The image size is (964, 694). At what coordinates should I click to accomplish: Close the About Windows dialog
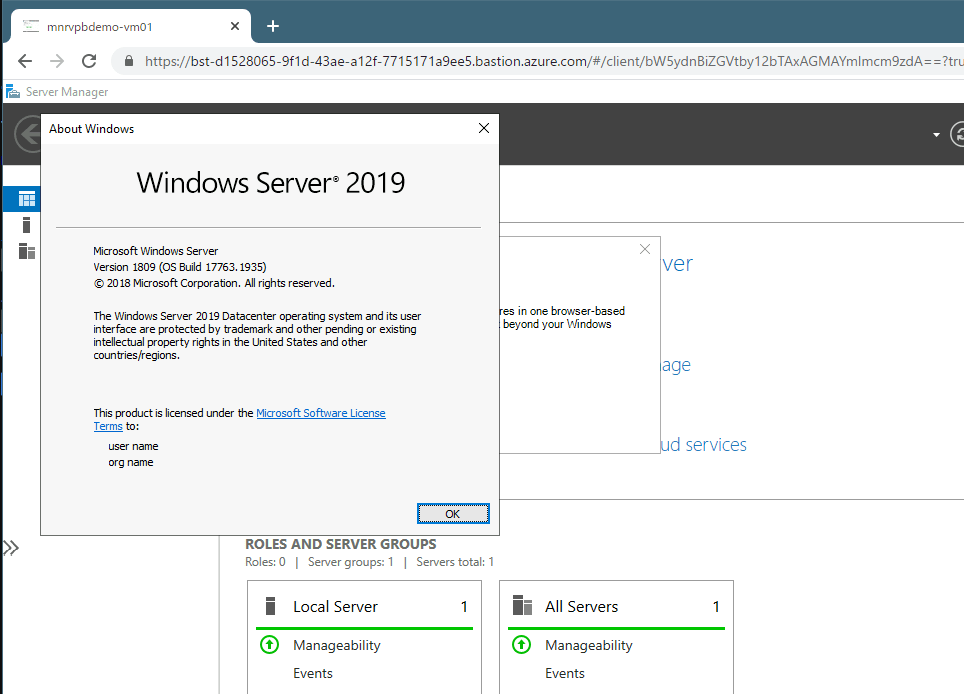pos(484,128)
